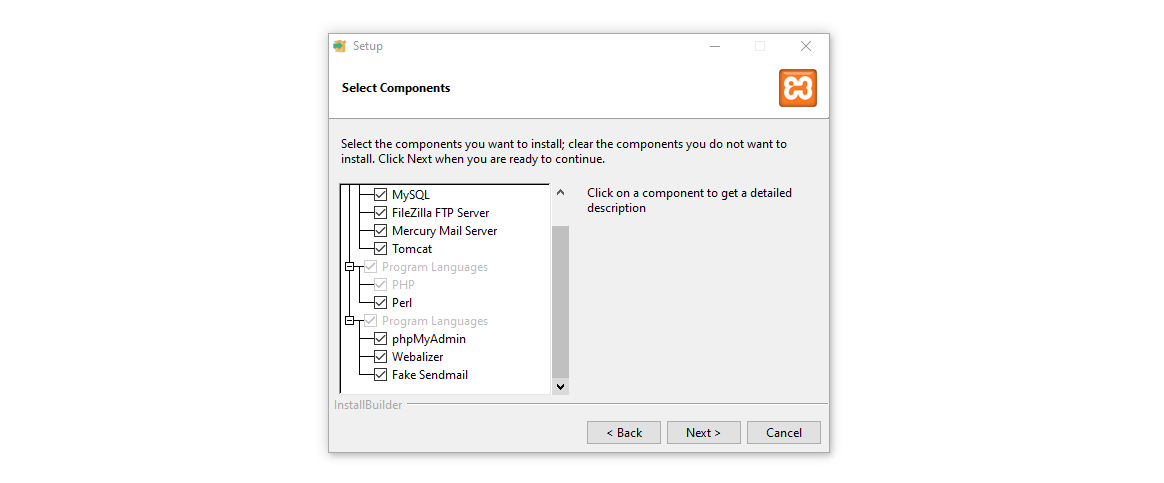The image size is (1164, 483).
Task: Click the component list scrollbar thumb
Action: (x=560, y=302)
